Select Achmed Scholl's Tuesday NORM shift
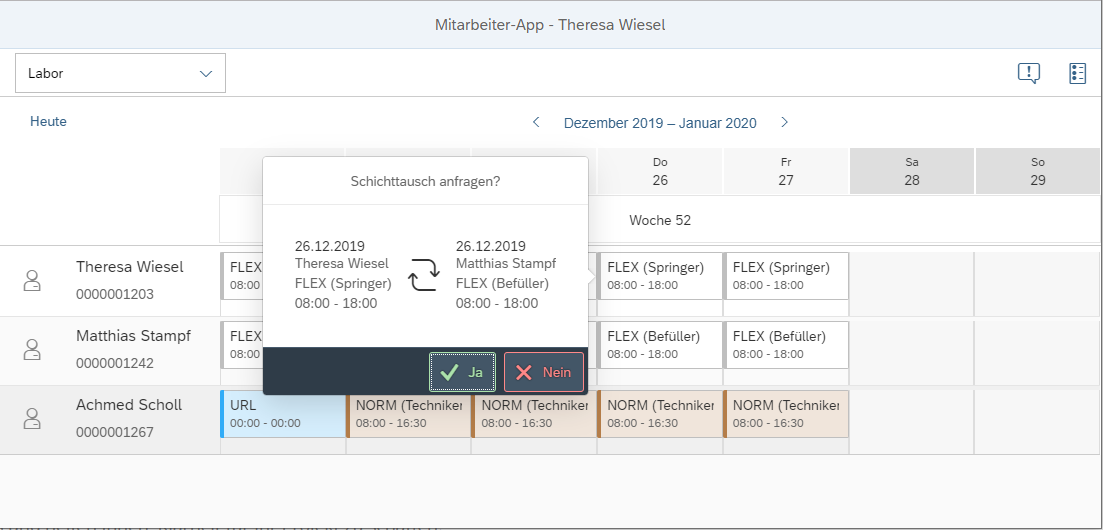 408,414
